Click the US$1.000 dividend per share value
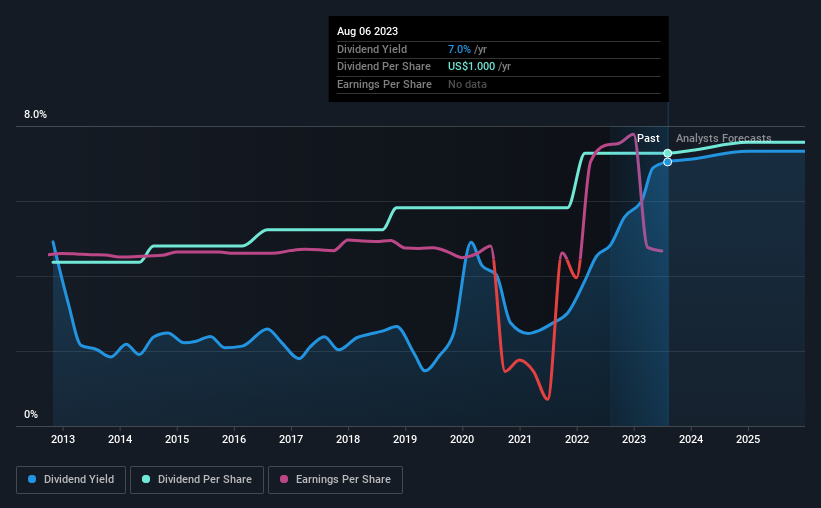The width and height of the screenshot is (821, 508). click(471, 67)
